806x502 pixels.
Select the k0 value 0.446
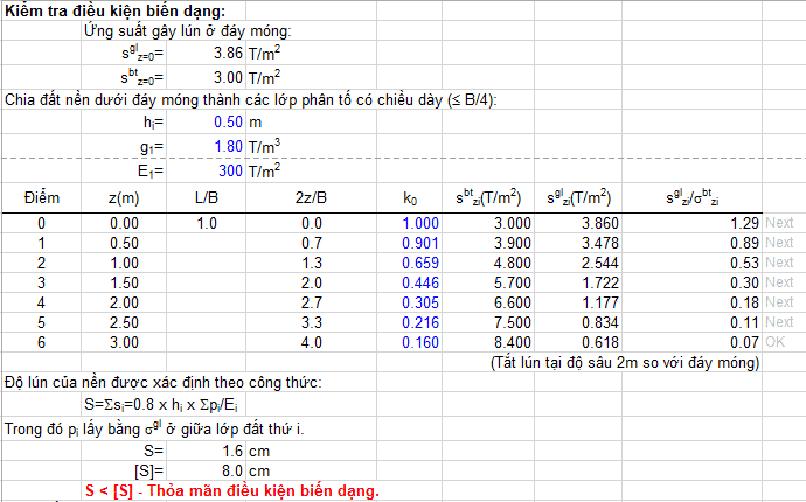point(420,283)
